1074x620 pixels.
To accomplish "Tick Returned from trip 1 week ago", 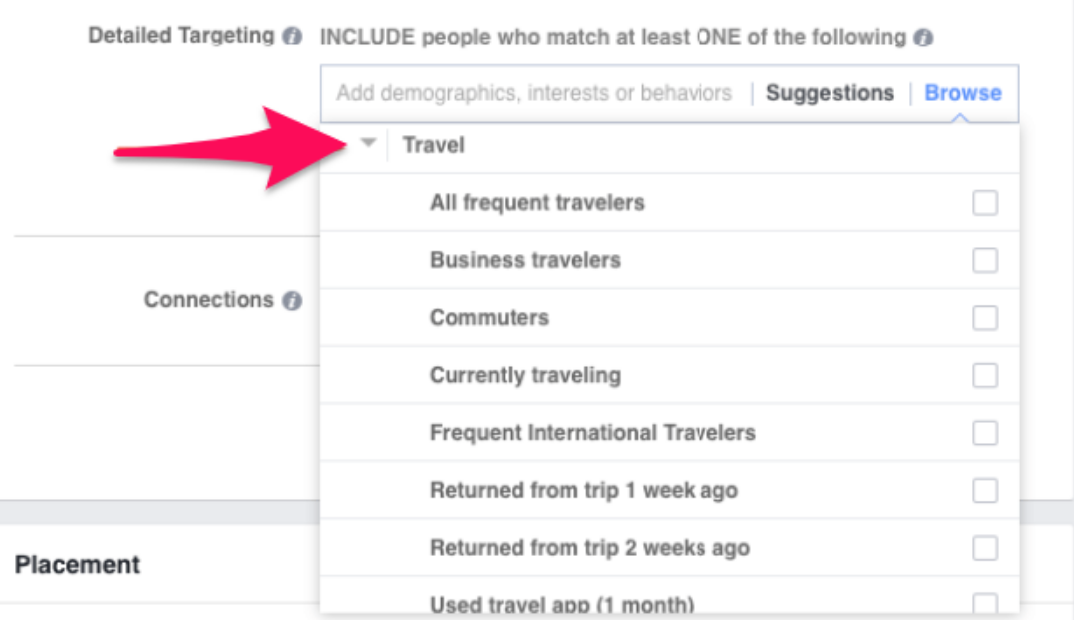I will 984,491.
